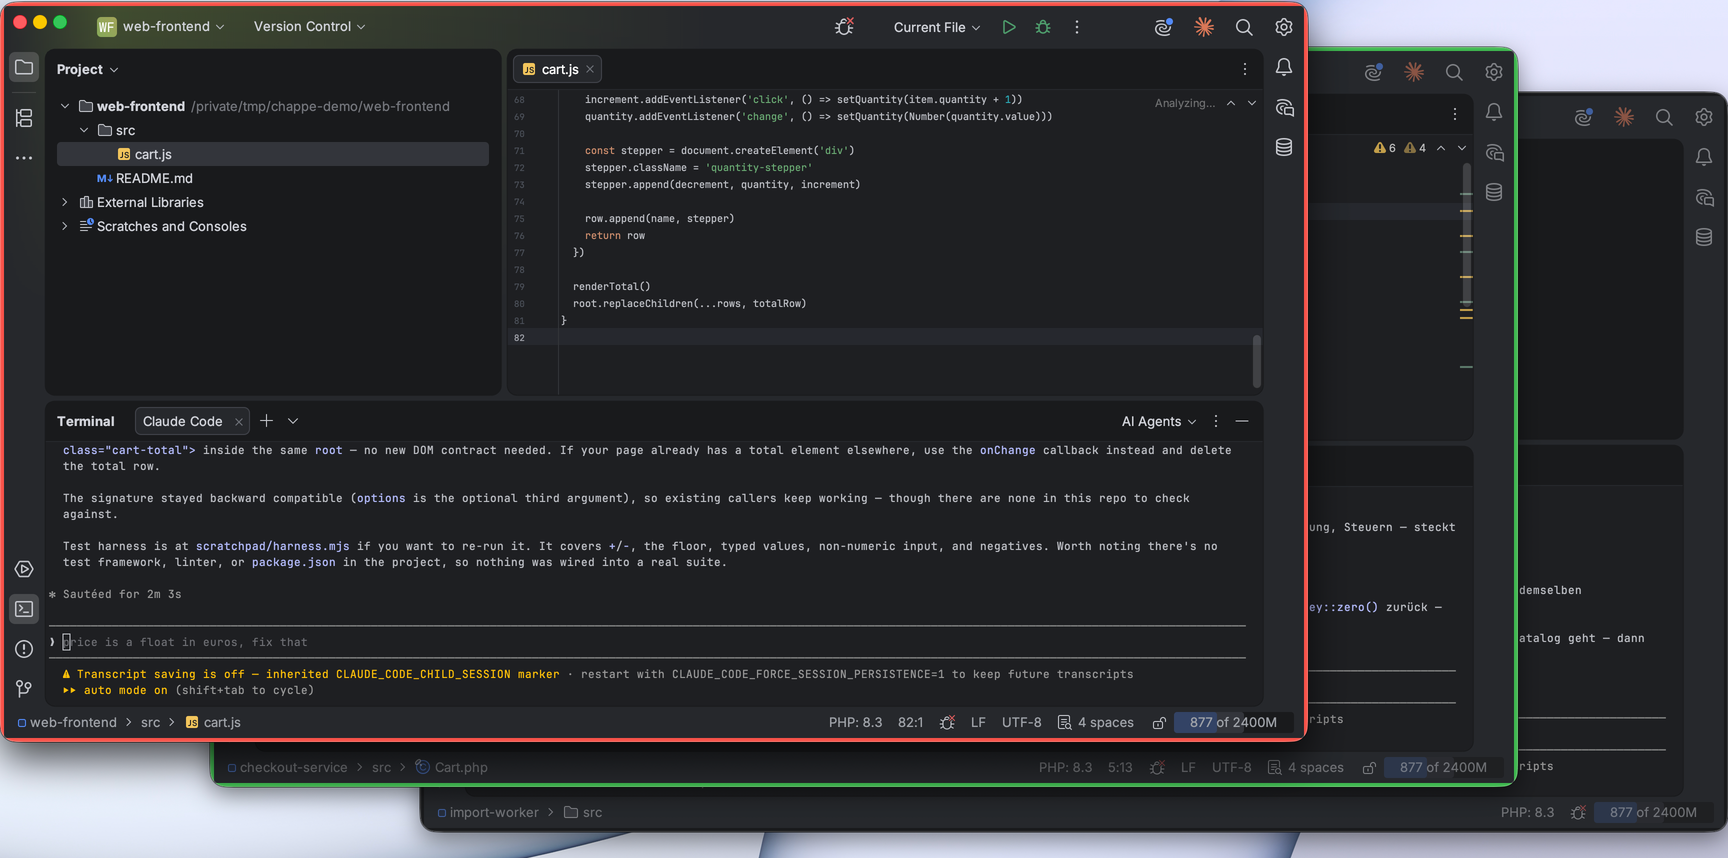This screenshot has width=1728, height=858.
Task: Click import-worker breadcrumb in back window
Action: click(x=488, y=812)
